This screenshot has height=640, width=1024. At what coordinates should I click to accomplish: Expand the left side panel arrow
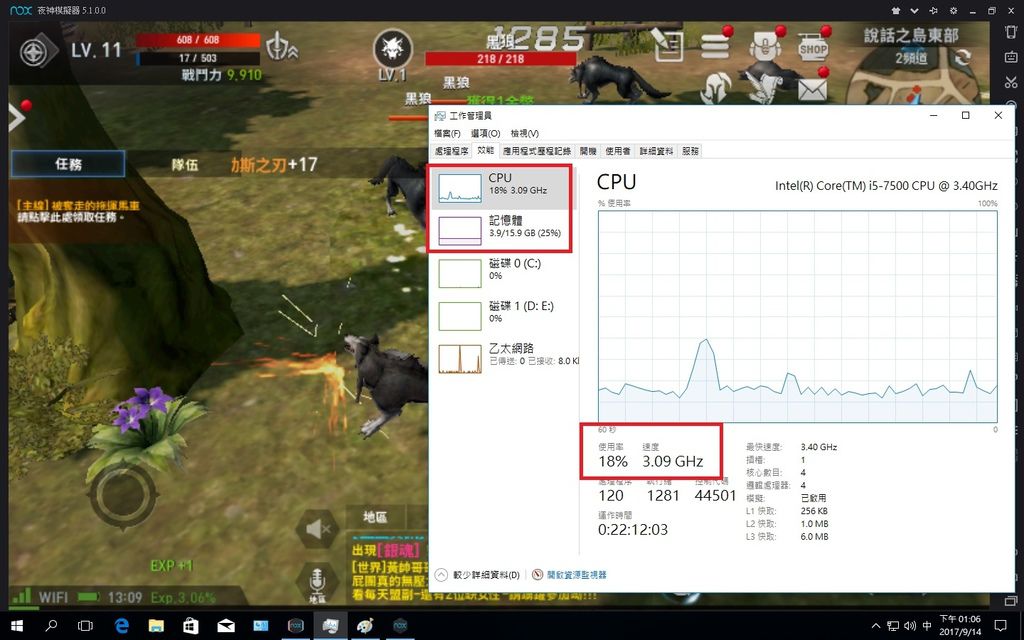(x=16, y=118)
